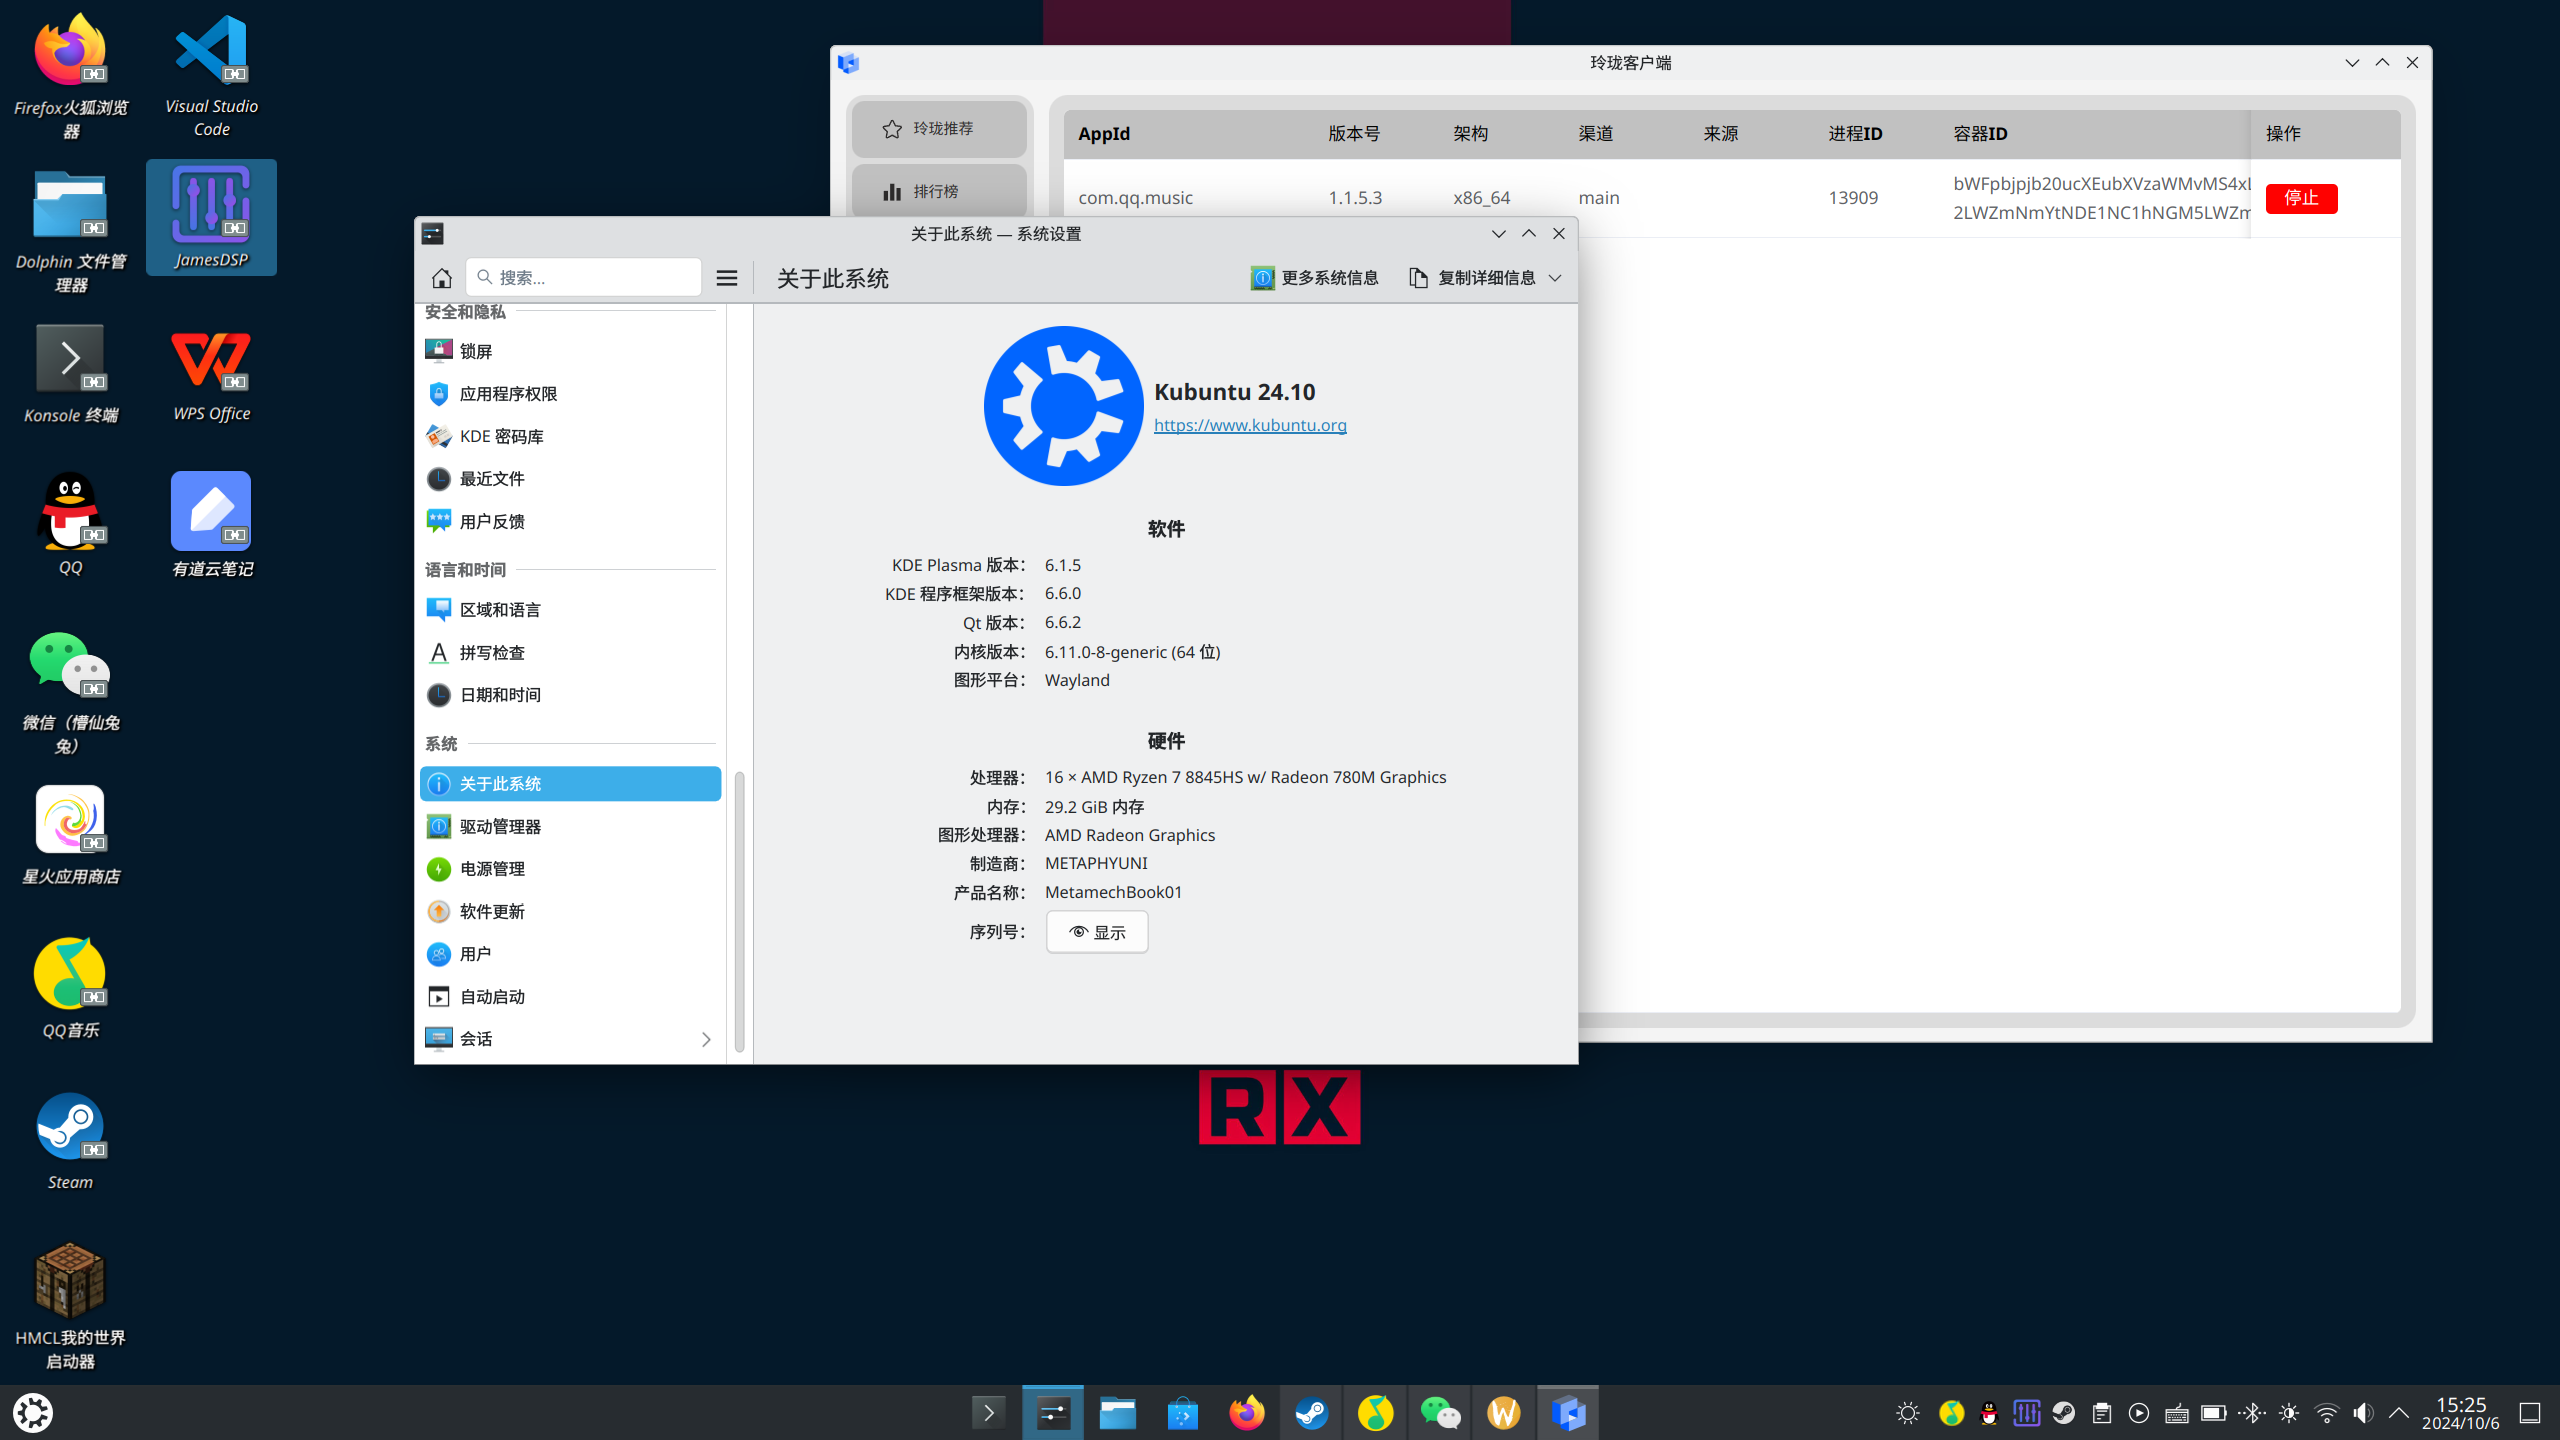Open the Konsole 终端 desktop icon
Image resolution: width=2560 pixels, height=1440 pixels.
click(x=70, y=373)
